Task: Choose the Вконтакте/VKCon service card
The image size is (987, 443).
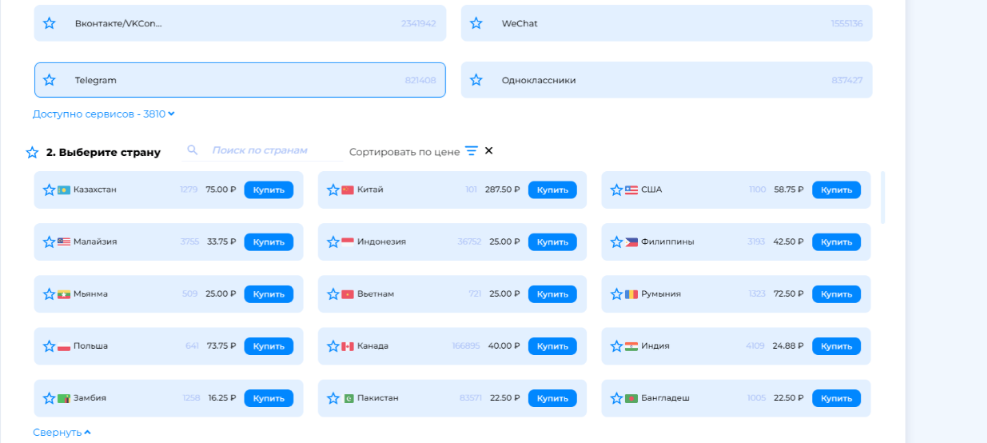Action: coord(240,23)
